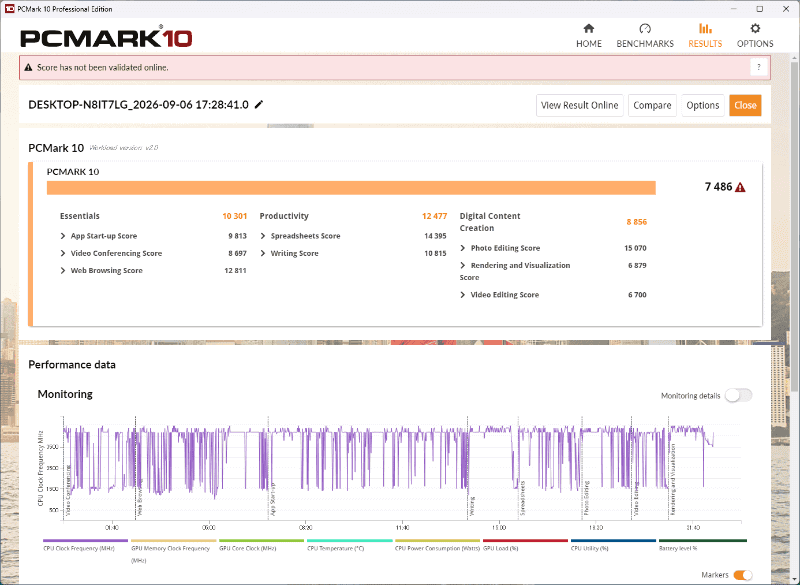Select CPU Power Consumption legend swatch
The image size is (800, 585).
(437, 541)
